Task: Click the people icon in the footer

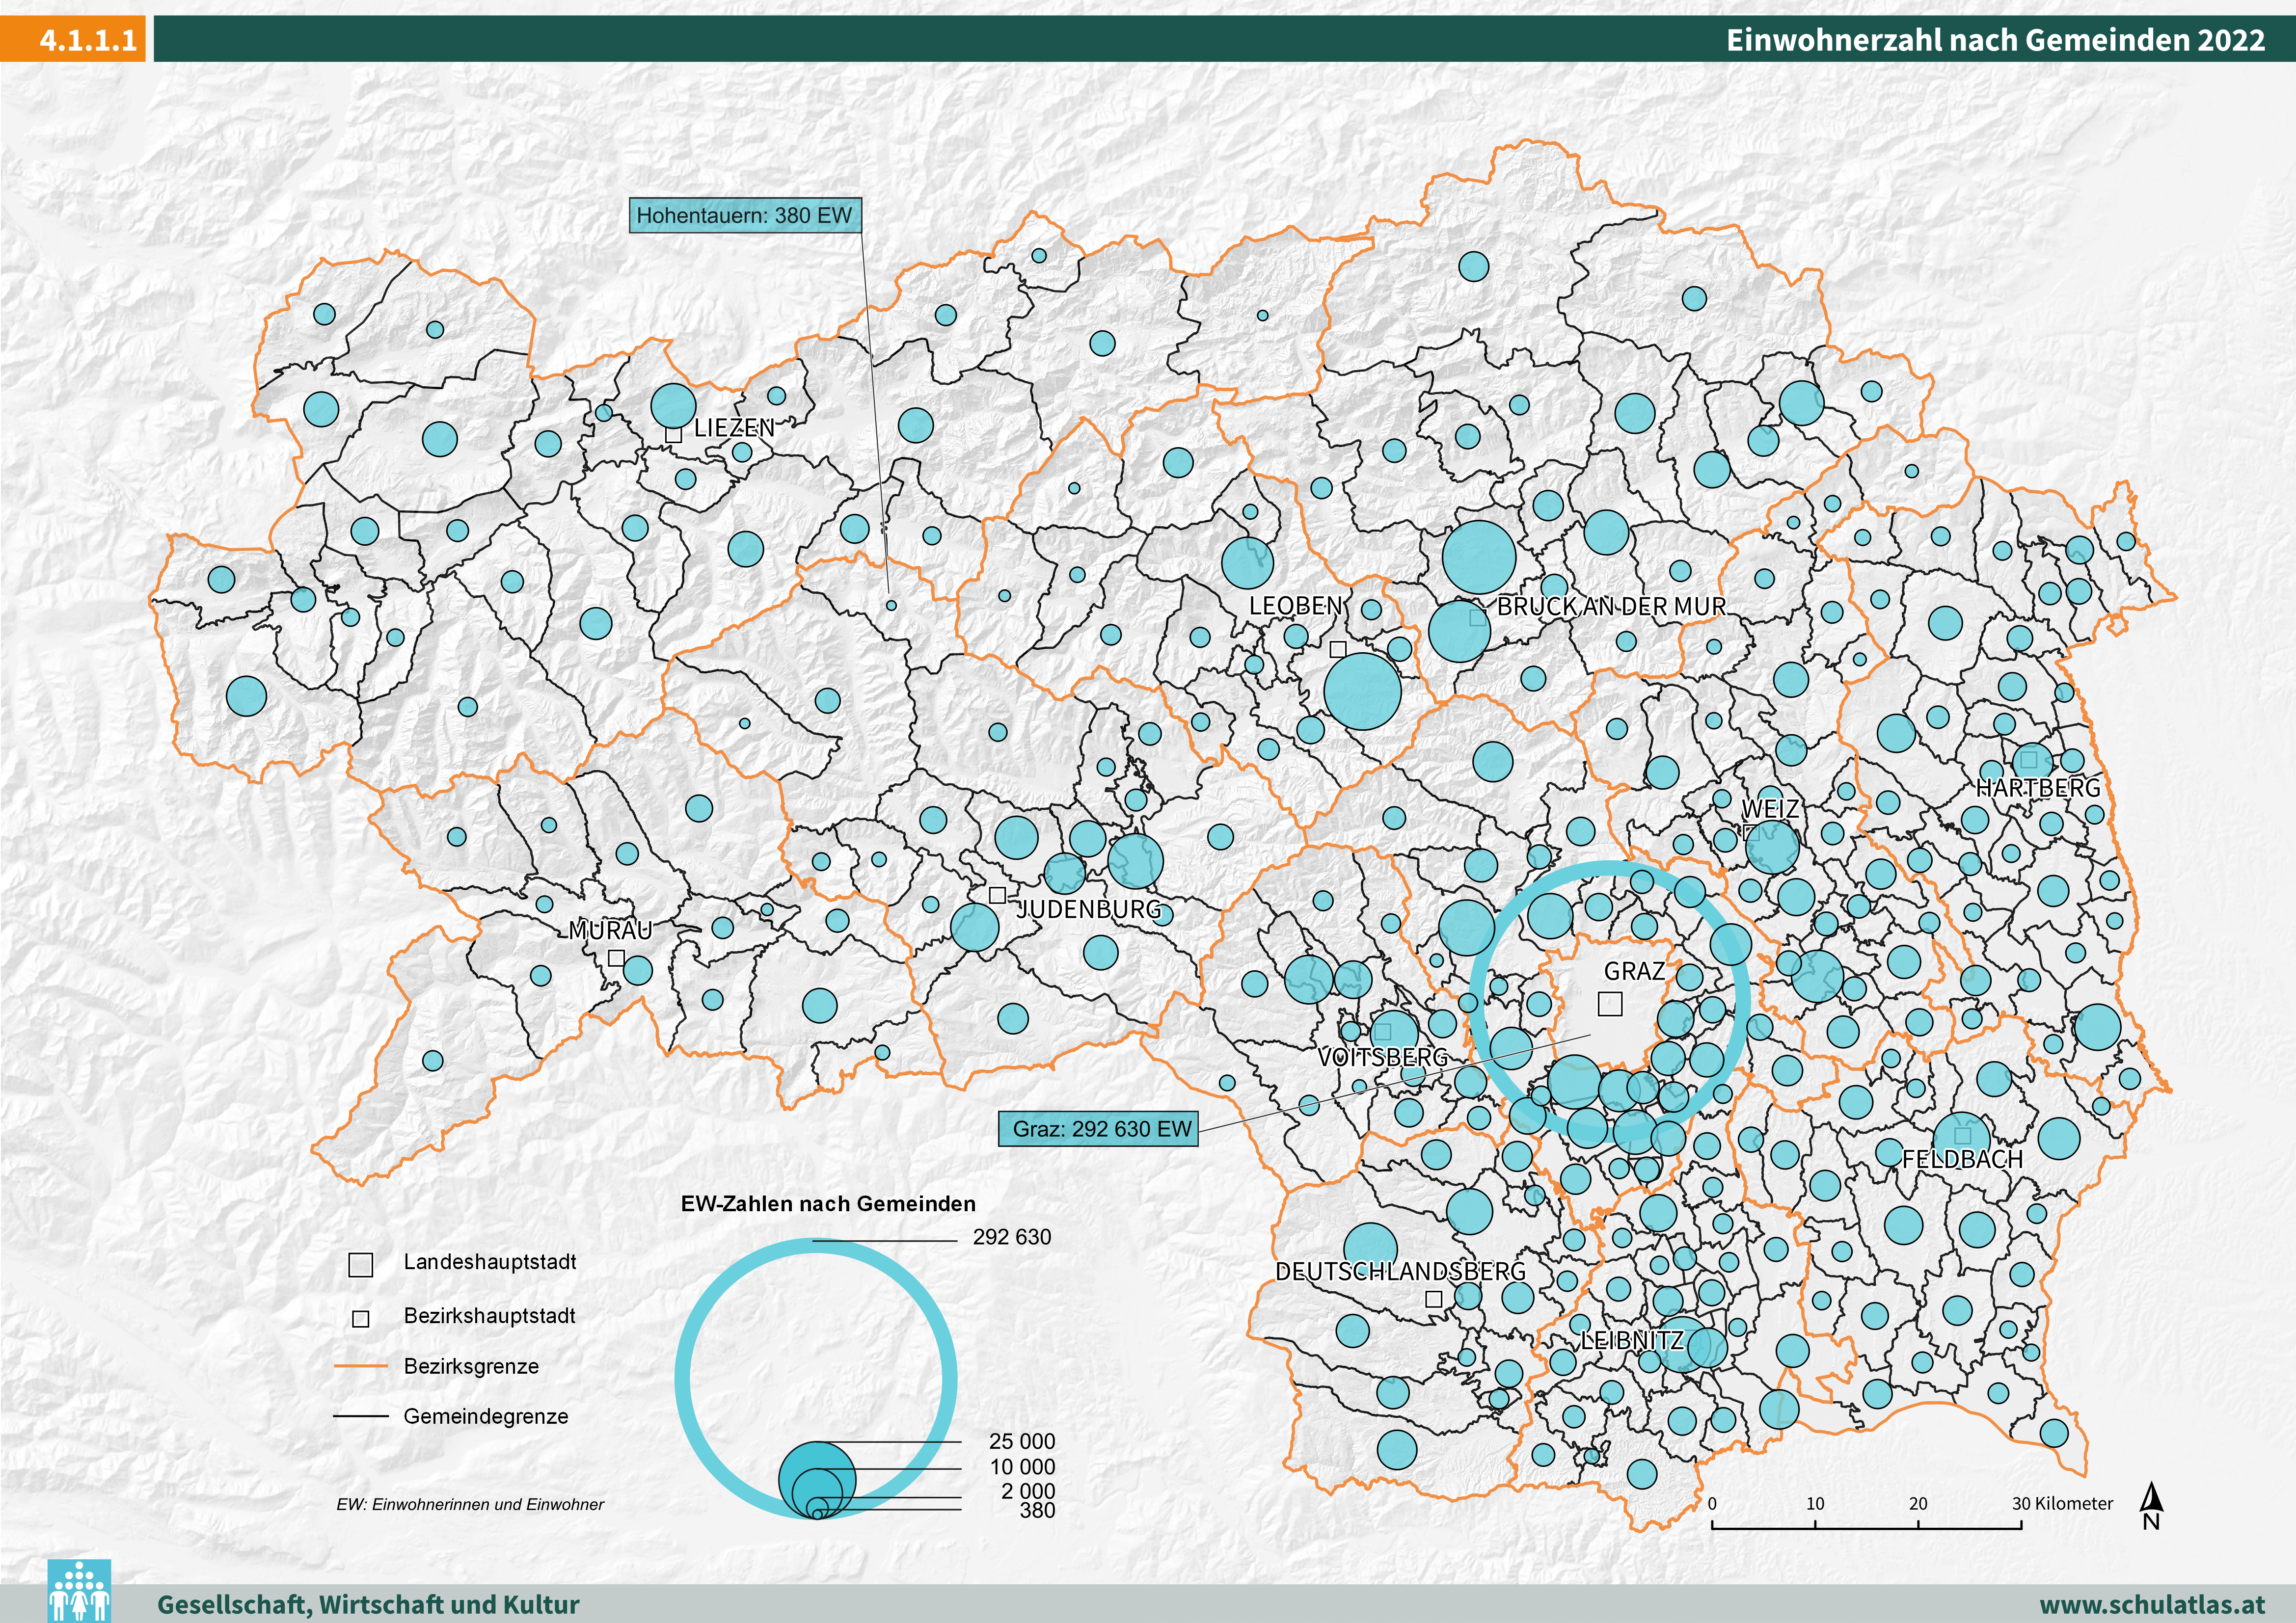Action: pyautogui.click(x=79, y=1592)
